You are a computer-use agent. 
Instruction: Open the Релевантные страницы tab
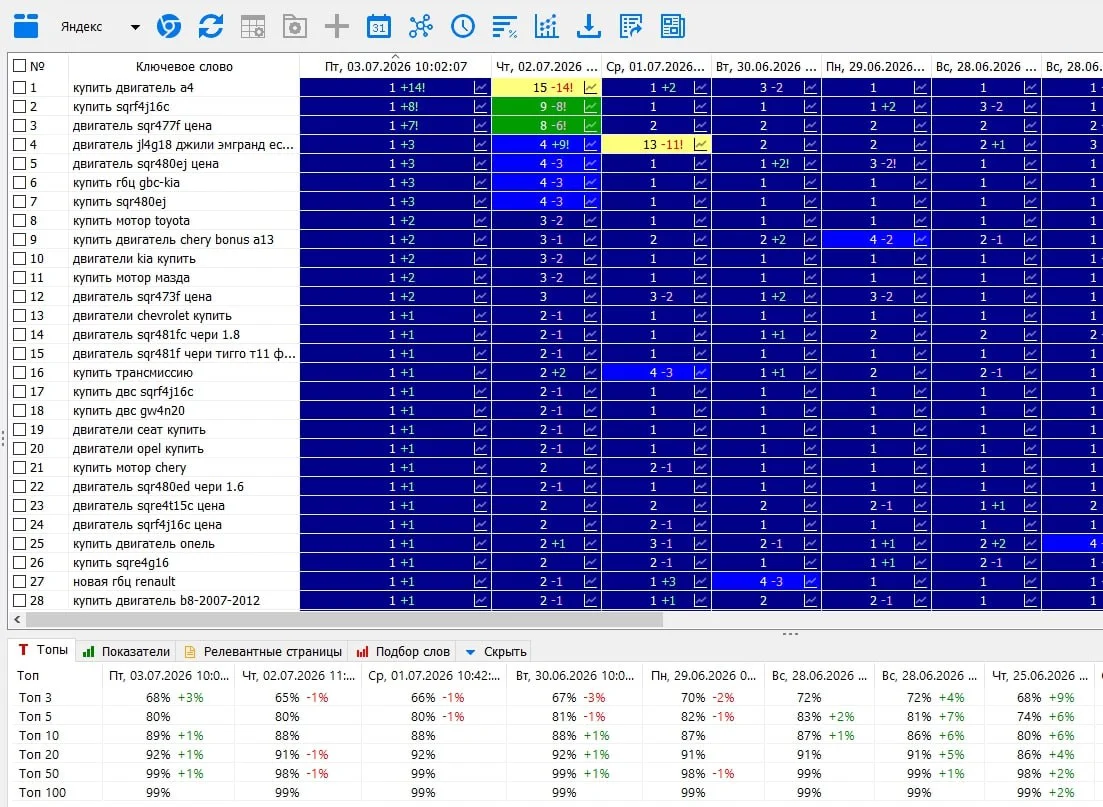pos(264,652)
